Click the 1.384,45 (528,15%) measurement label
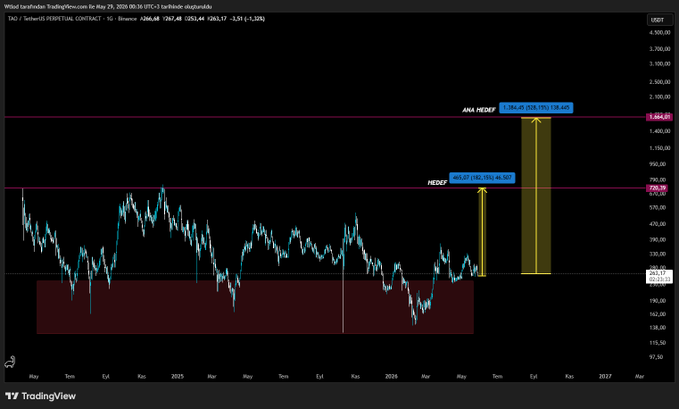This screenshot has height=409, width=679. coord(536,107)
